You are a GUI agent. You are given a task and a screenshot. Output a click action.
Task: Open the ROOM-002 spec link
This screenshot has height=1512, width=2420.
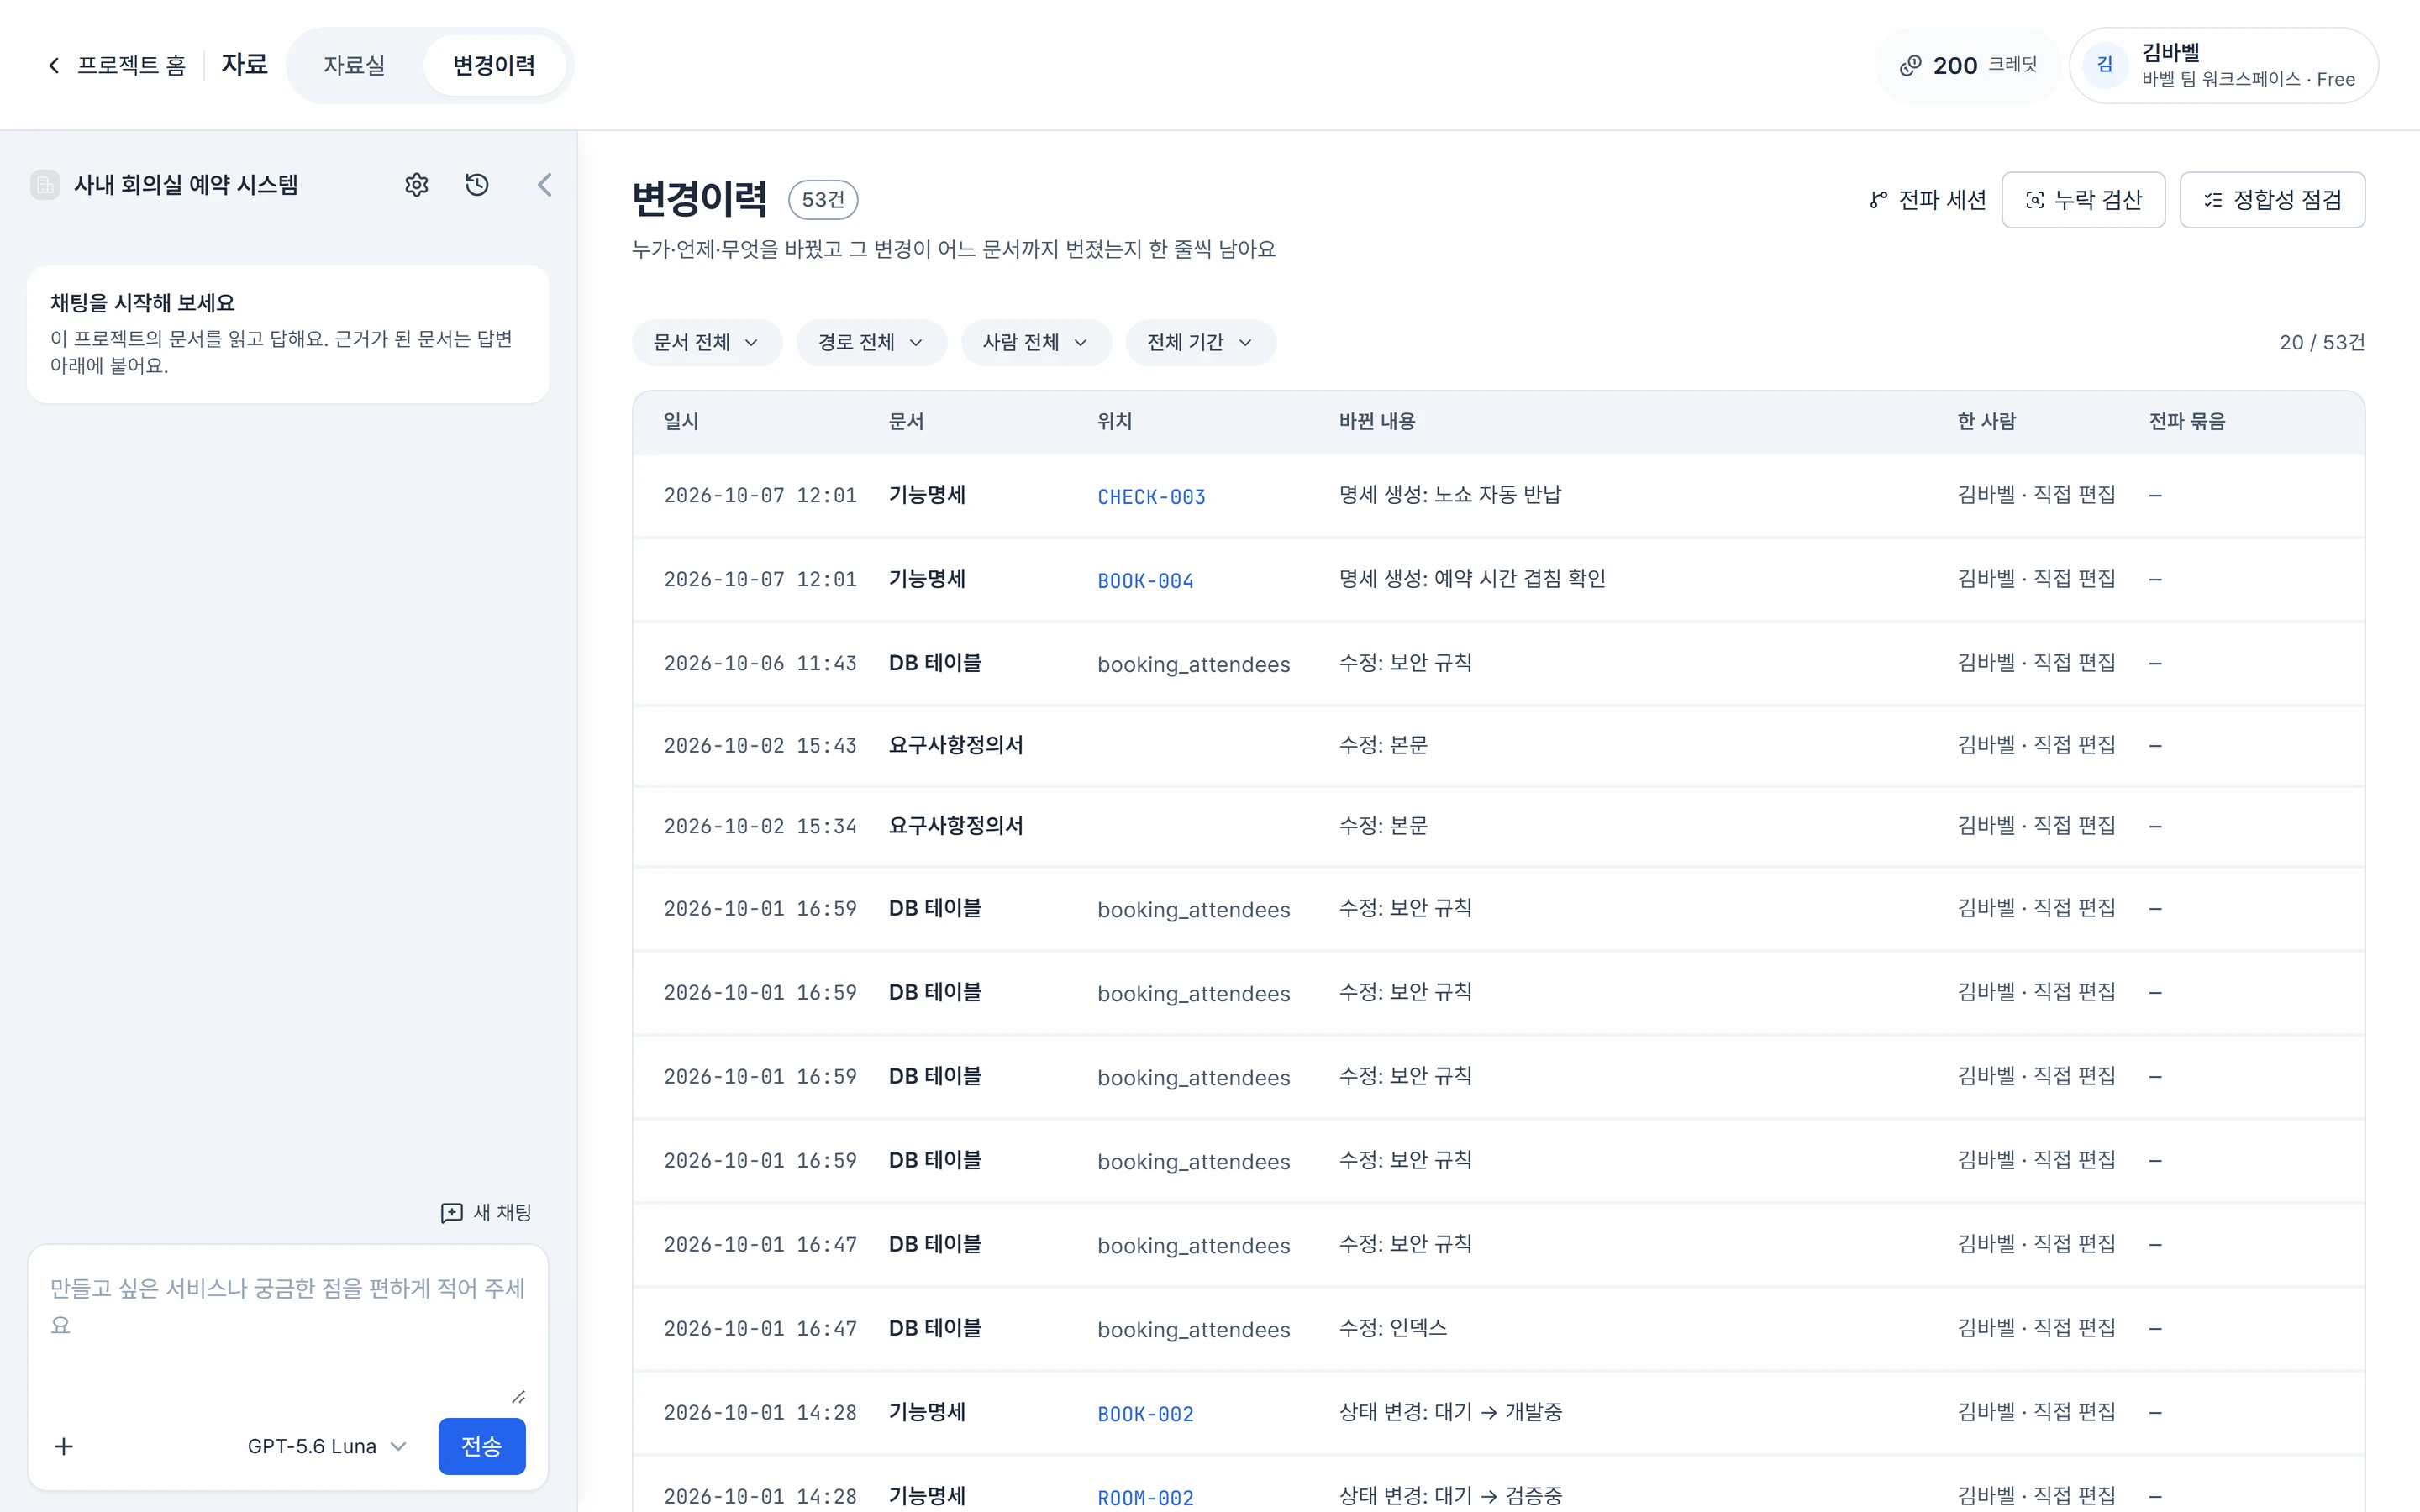1145,1498
